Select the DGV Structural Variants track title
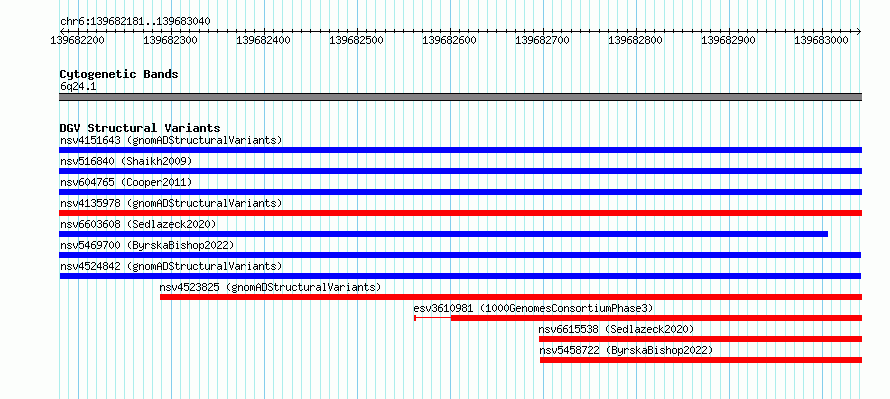 [140, 128]
